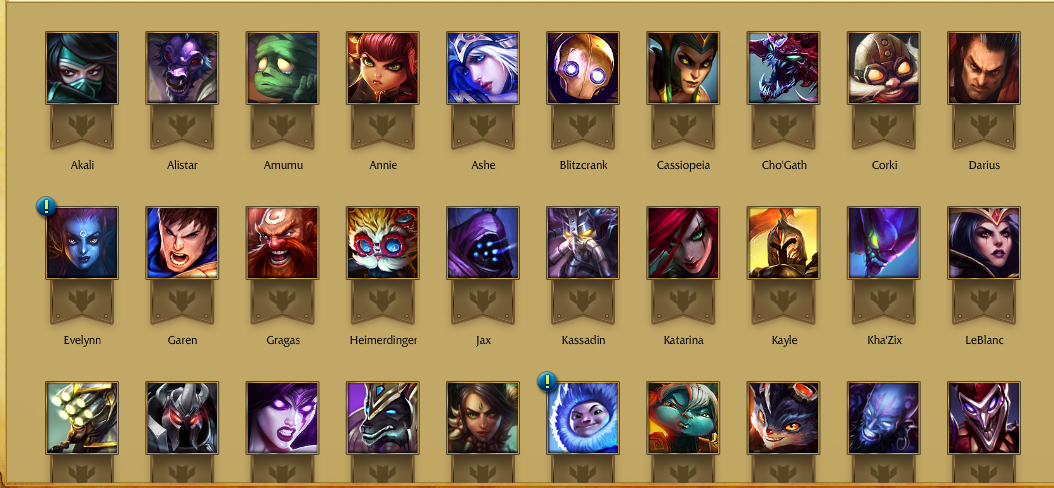Select the Akali champion portrait
Image resolution: width=1054 pixels, height=488 pixels.
click(82, 68)
